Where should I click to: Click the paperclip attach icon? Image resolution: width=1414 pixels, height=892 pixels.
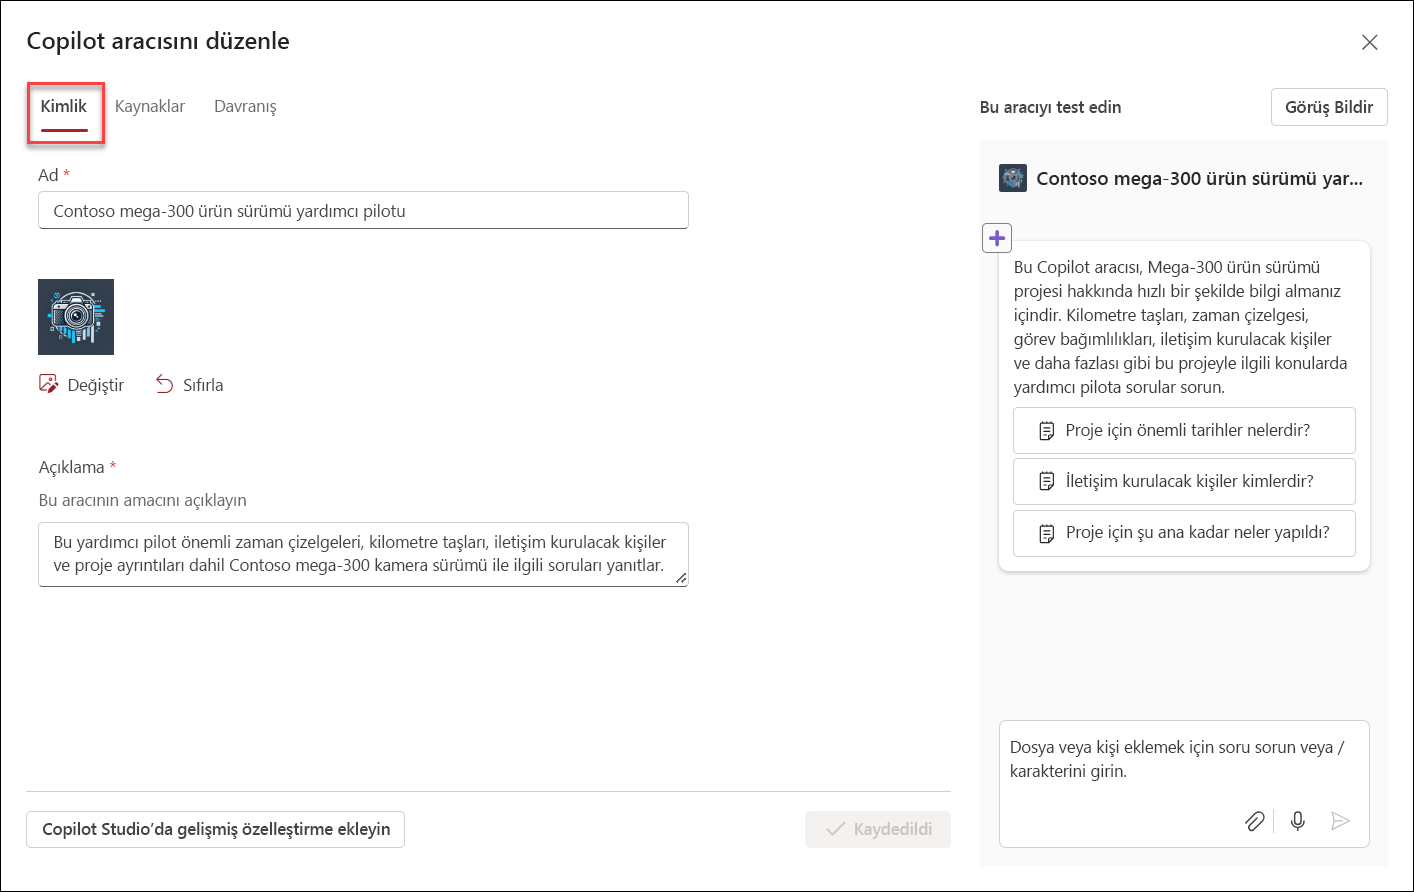point(1255,821)
